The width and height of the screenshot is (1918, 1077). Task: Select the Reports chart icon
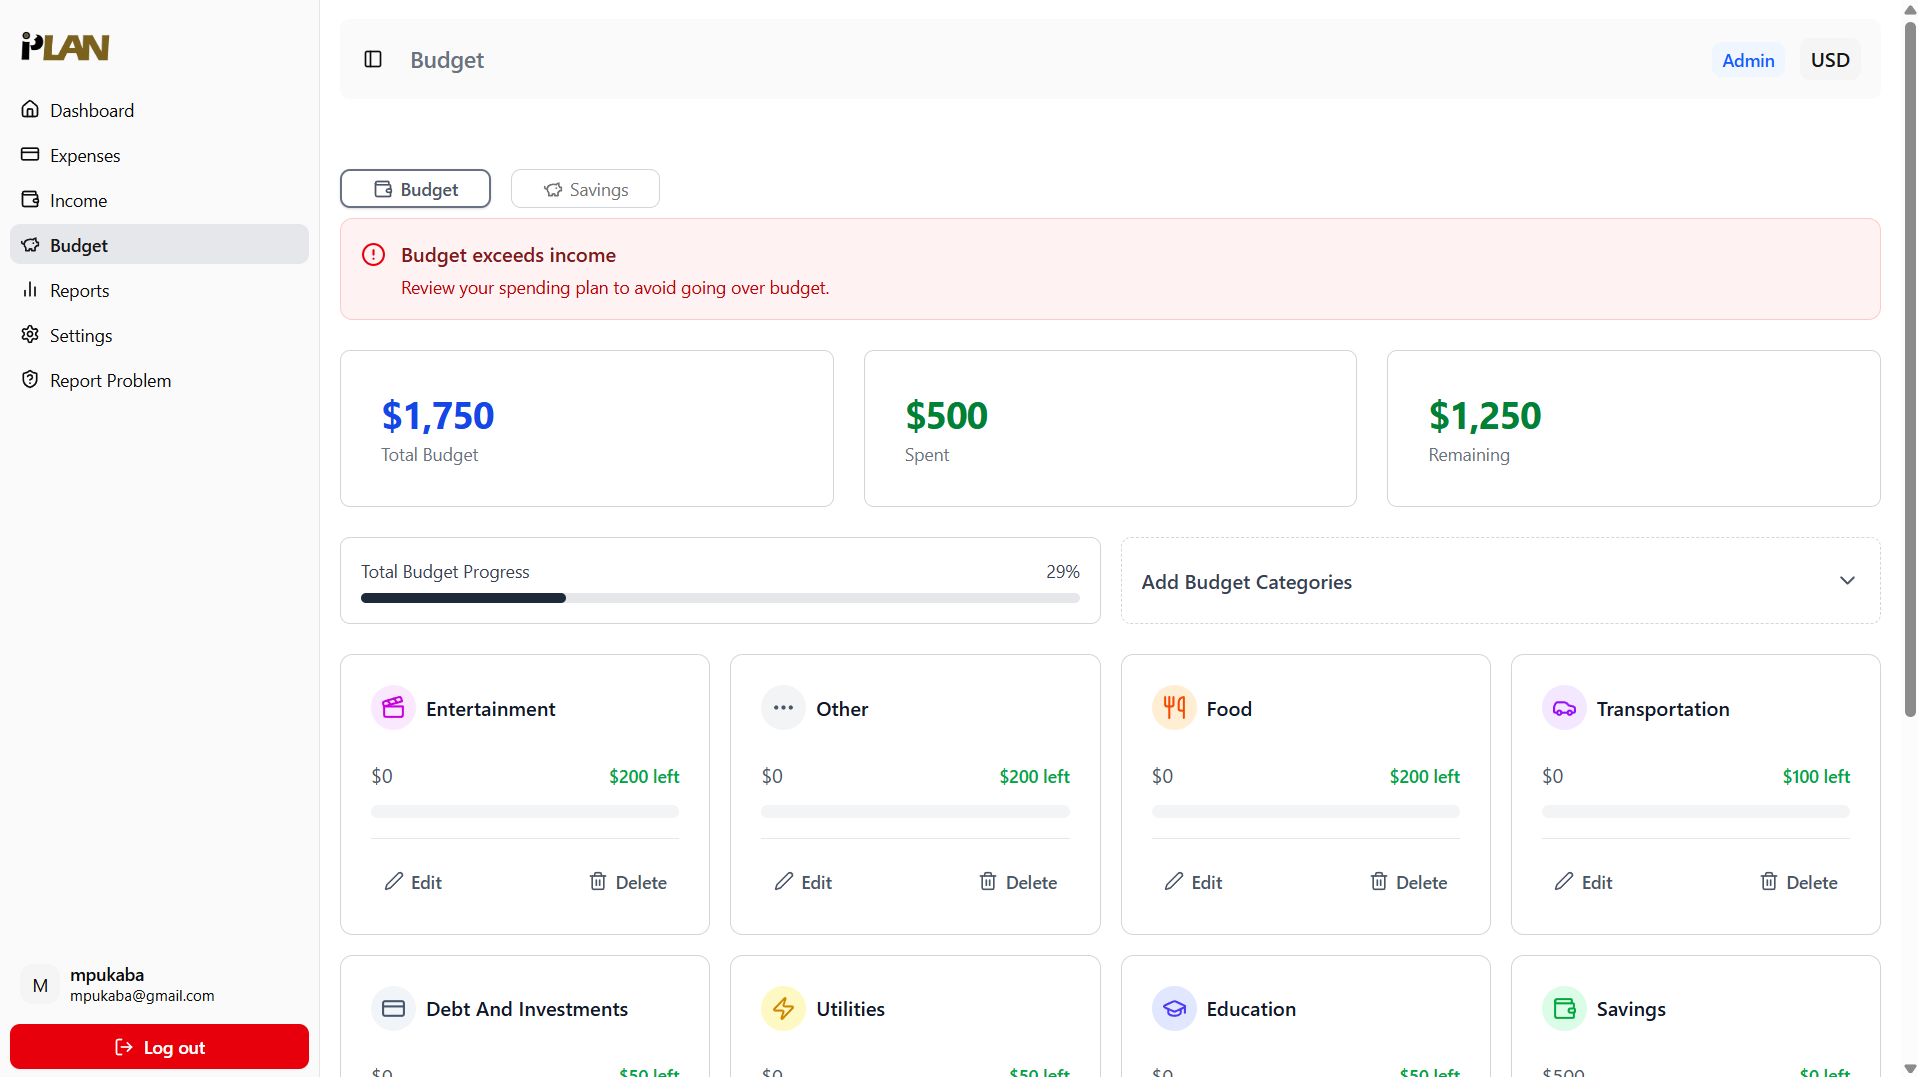30,290
